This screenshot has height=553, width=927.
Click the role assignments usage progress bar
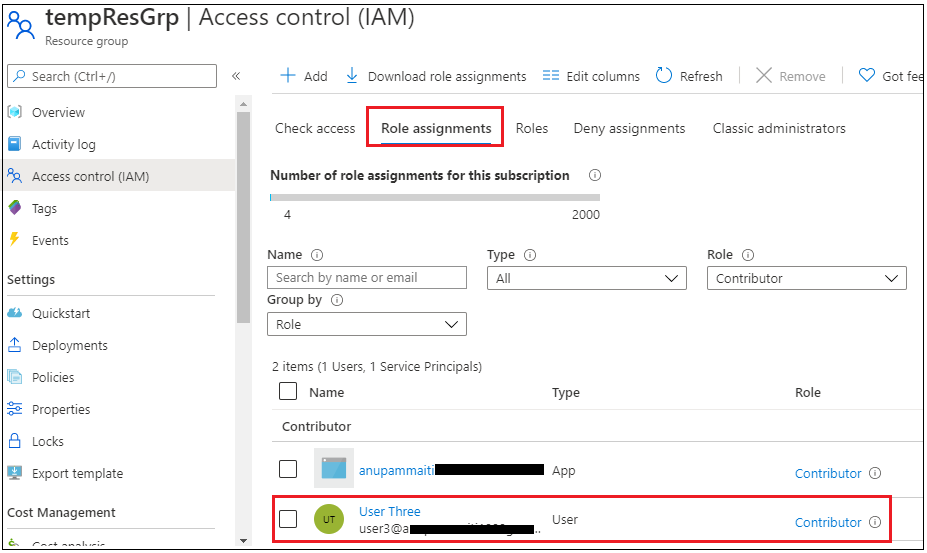click(x=435, y=197)
